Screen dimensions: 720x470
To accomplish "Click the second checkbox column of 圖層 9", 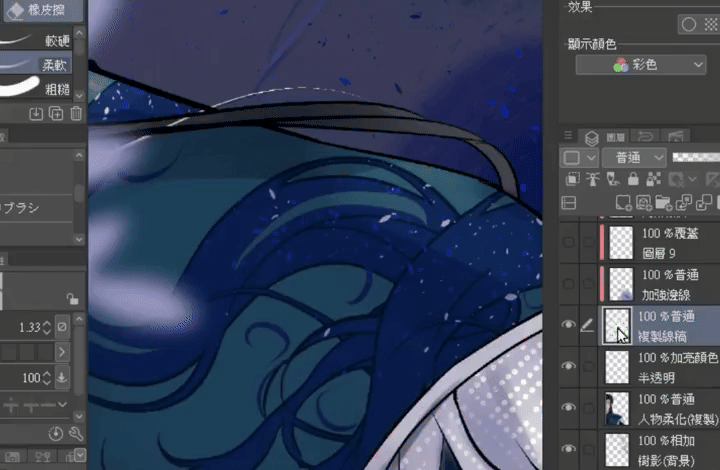I will click(x=588, y=242).
